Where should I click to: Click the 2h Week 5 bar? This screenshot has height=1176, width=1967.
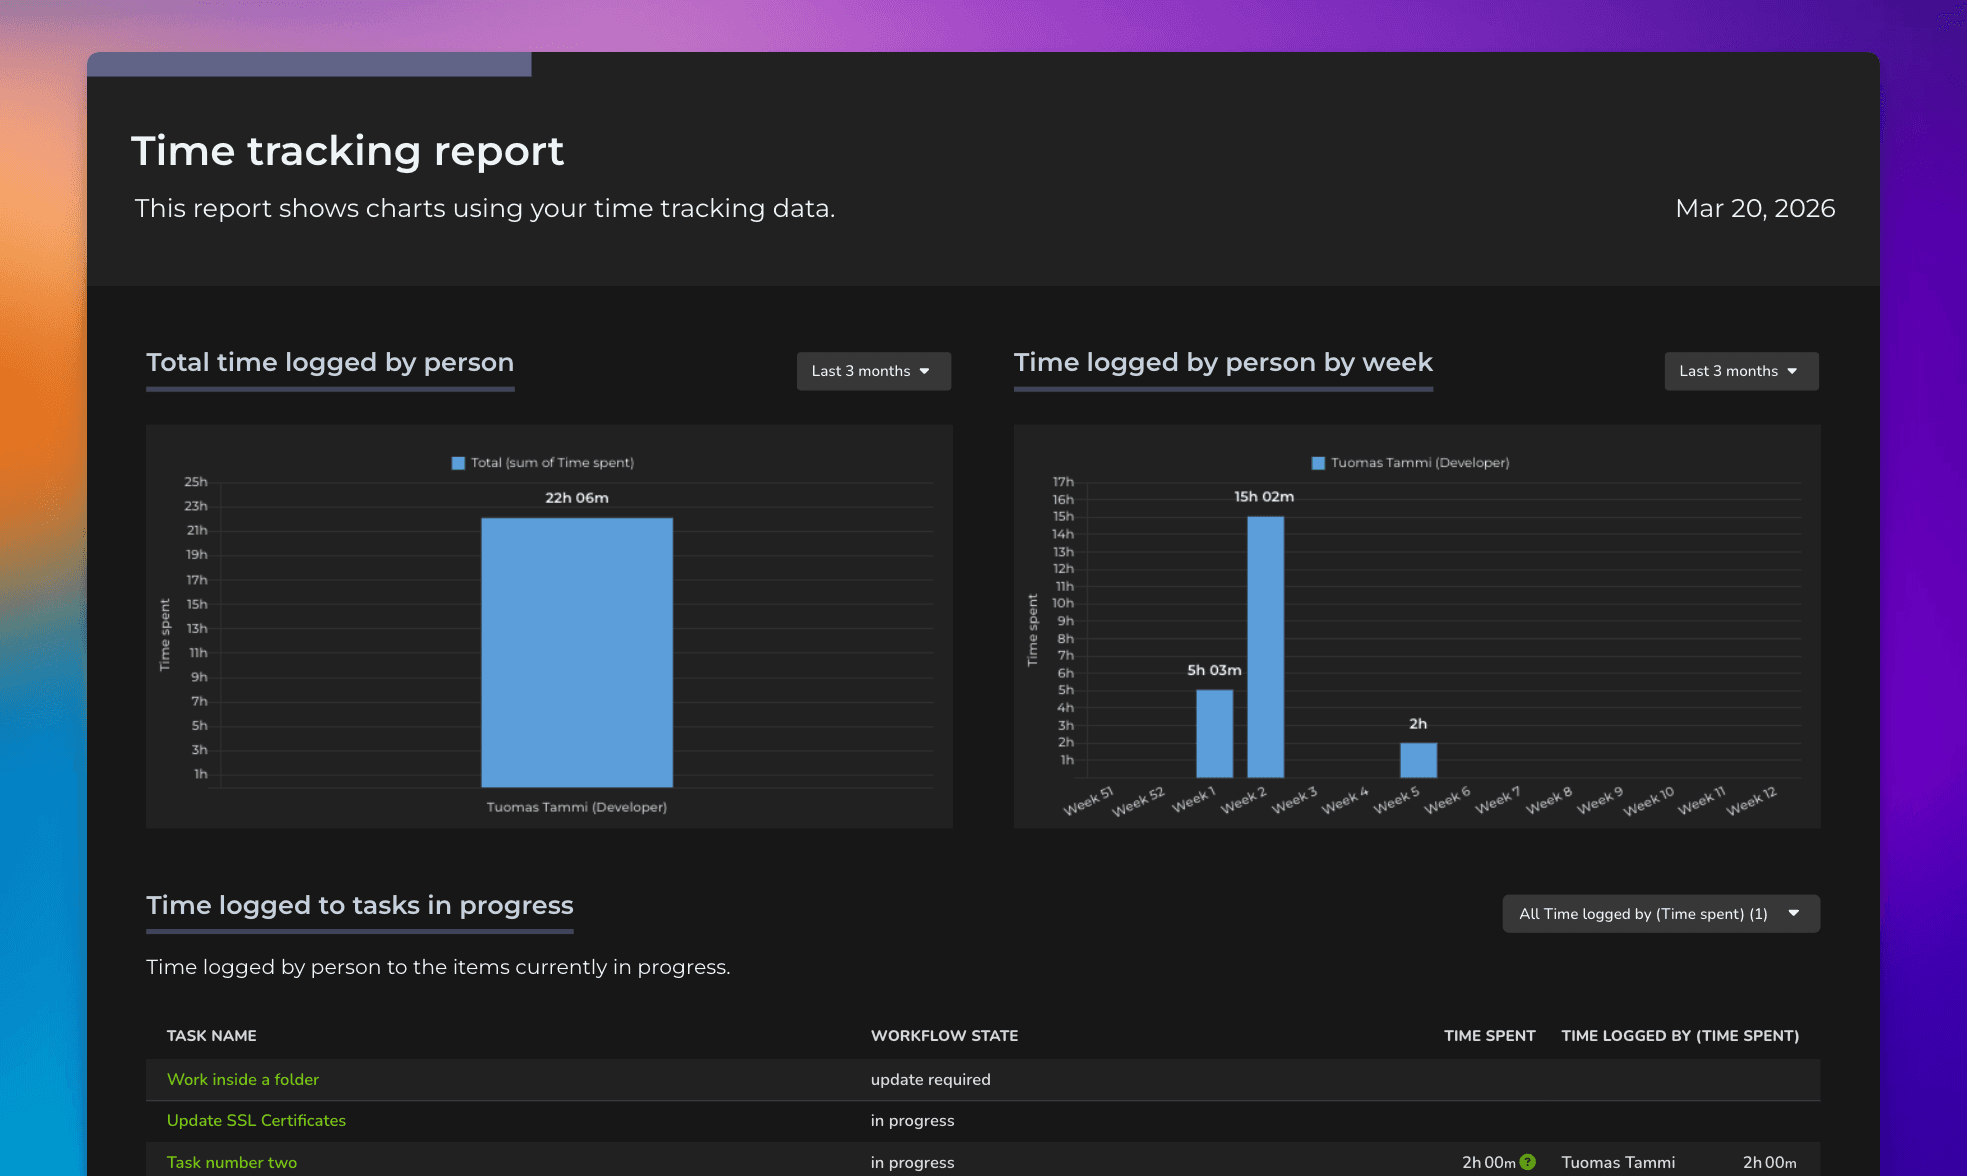click(1418, 760)
